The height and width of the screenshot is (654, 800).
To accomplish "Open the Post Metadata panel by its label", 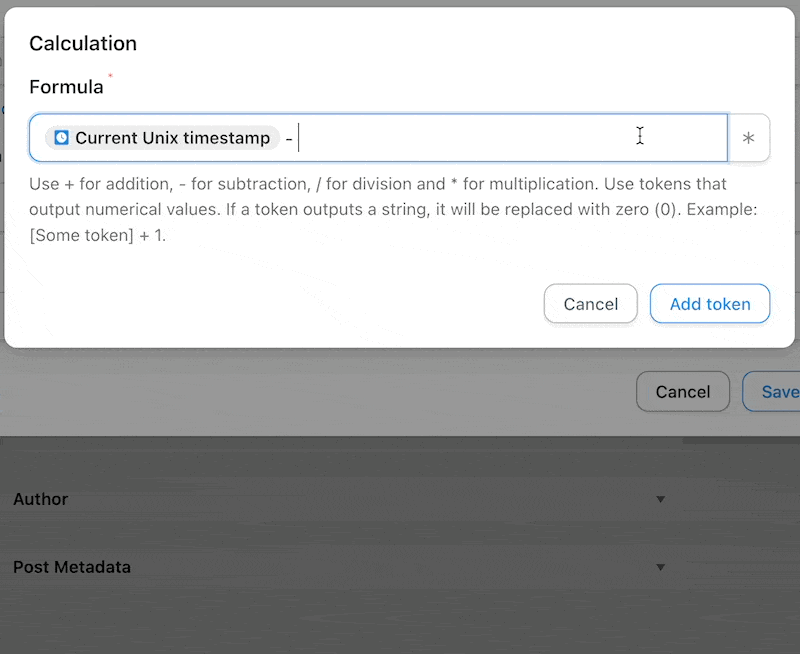I will 72,567.
